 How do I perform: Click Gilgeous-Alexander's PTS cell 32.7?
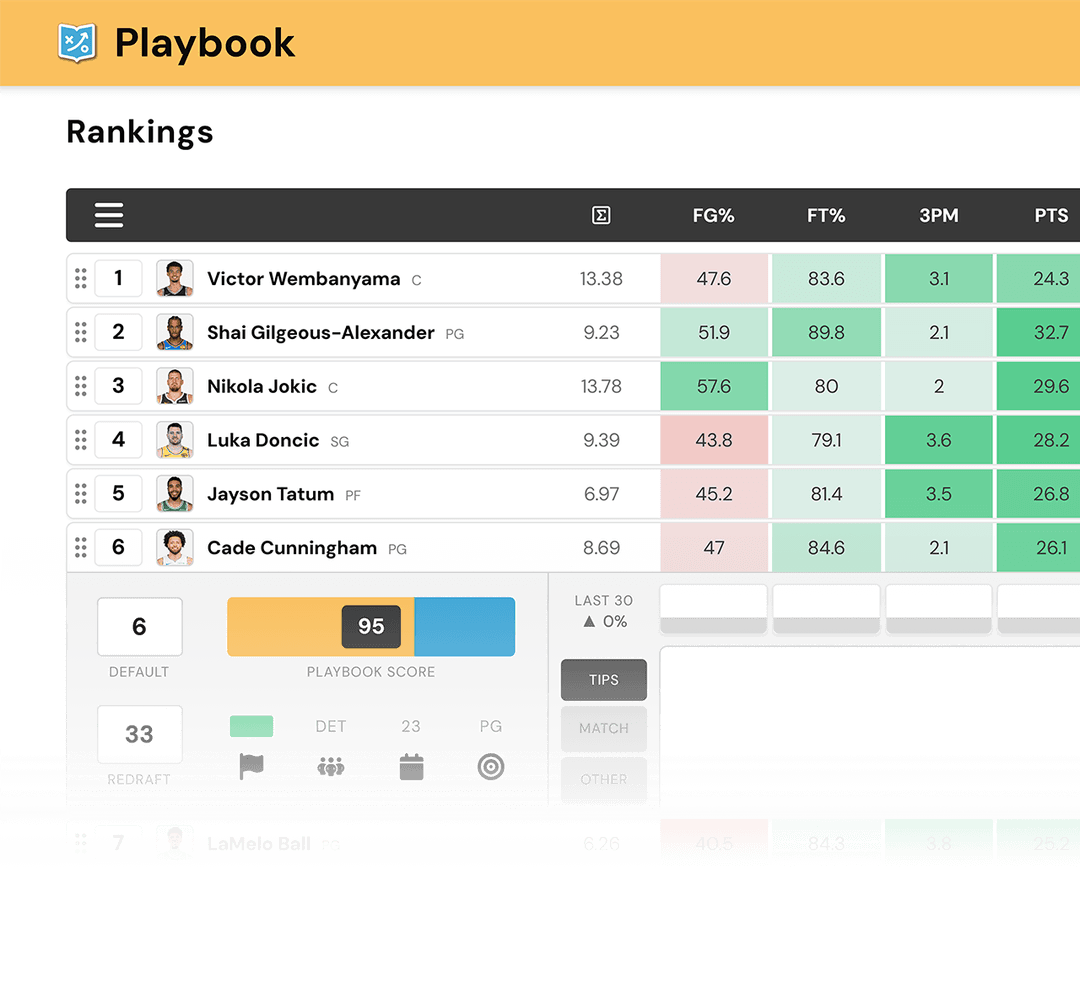1039,332
